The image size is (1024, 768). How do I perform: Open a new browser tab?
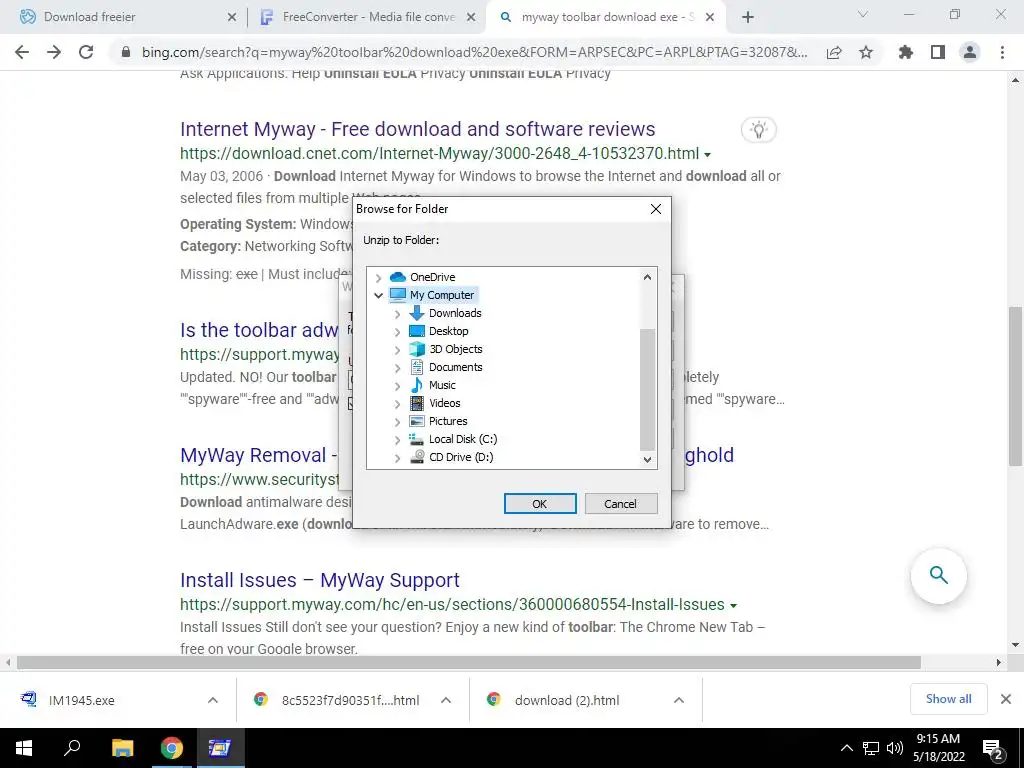[x=748, y=17]
